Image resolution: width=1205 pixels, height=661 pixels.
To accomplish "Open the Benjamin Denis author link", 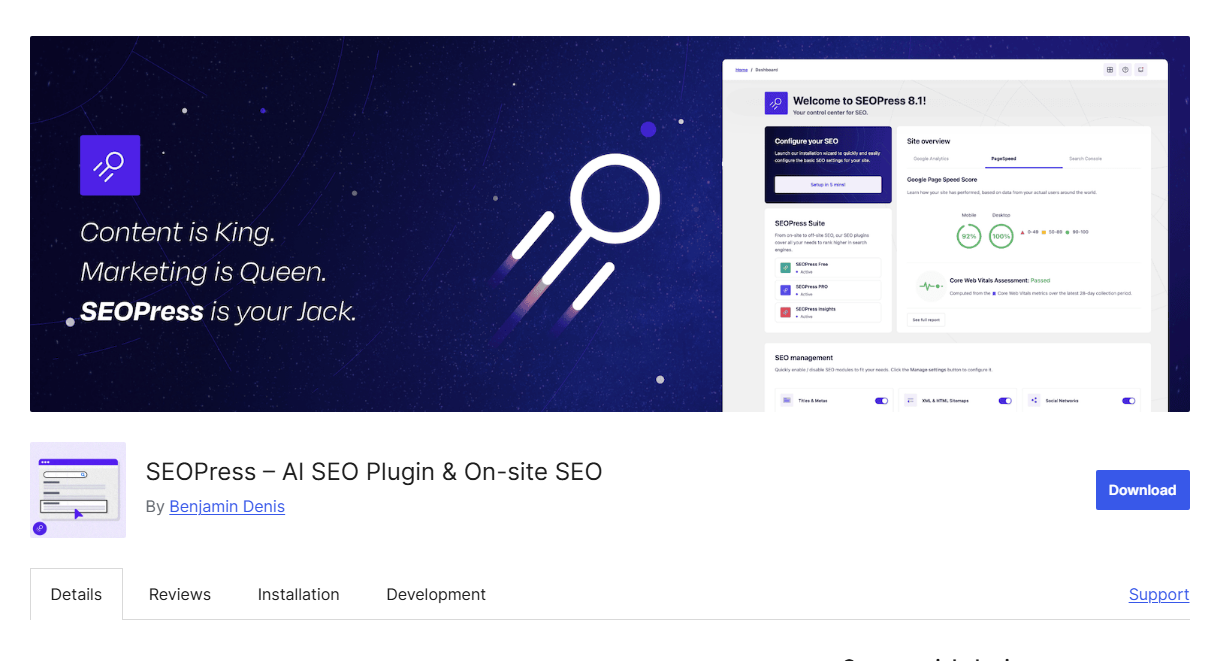I will click(227, 506).
